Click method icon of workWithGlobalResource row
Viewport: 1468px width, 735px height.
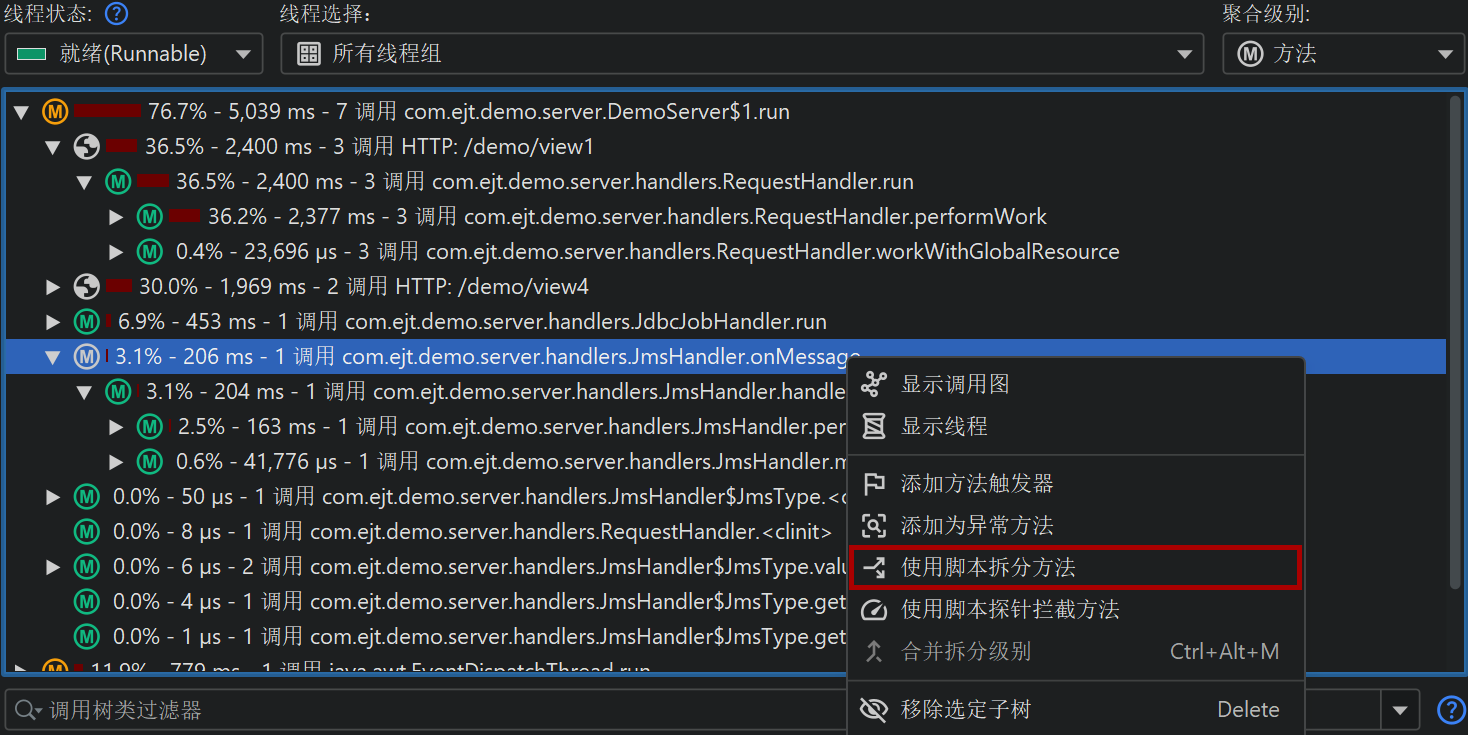150,252
